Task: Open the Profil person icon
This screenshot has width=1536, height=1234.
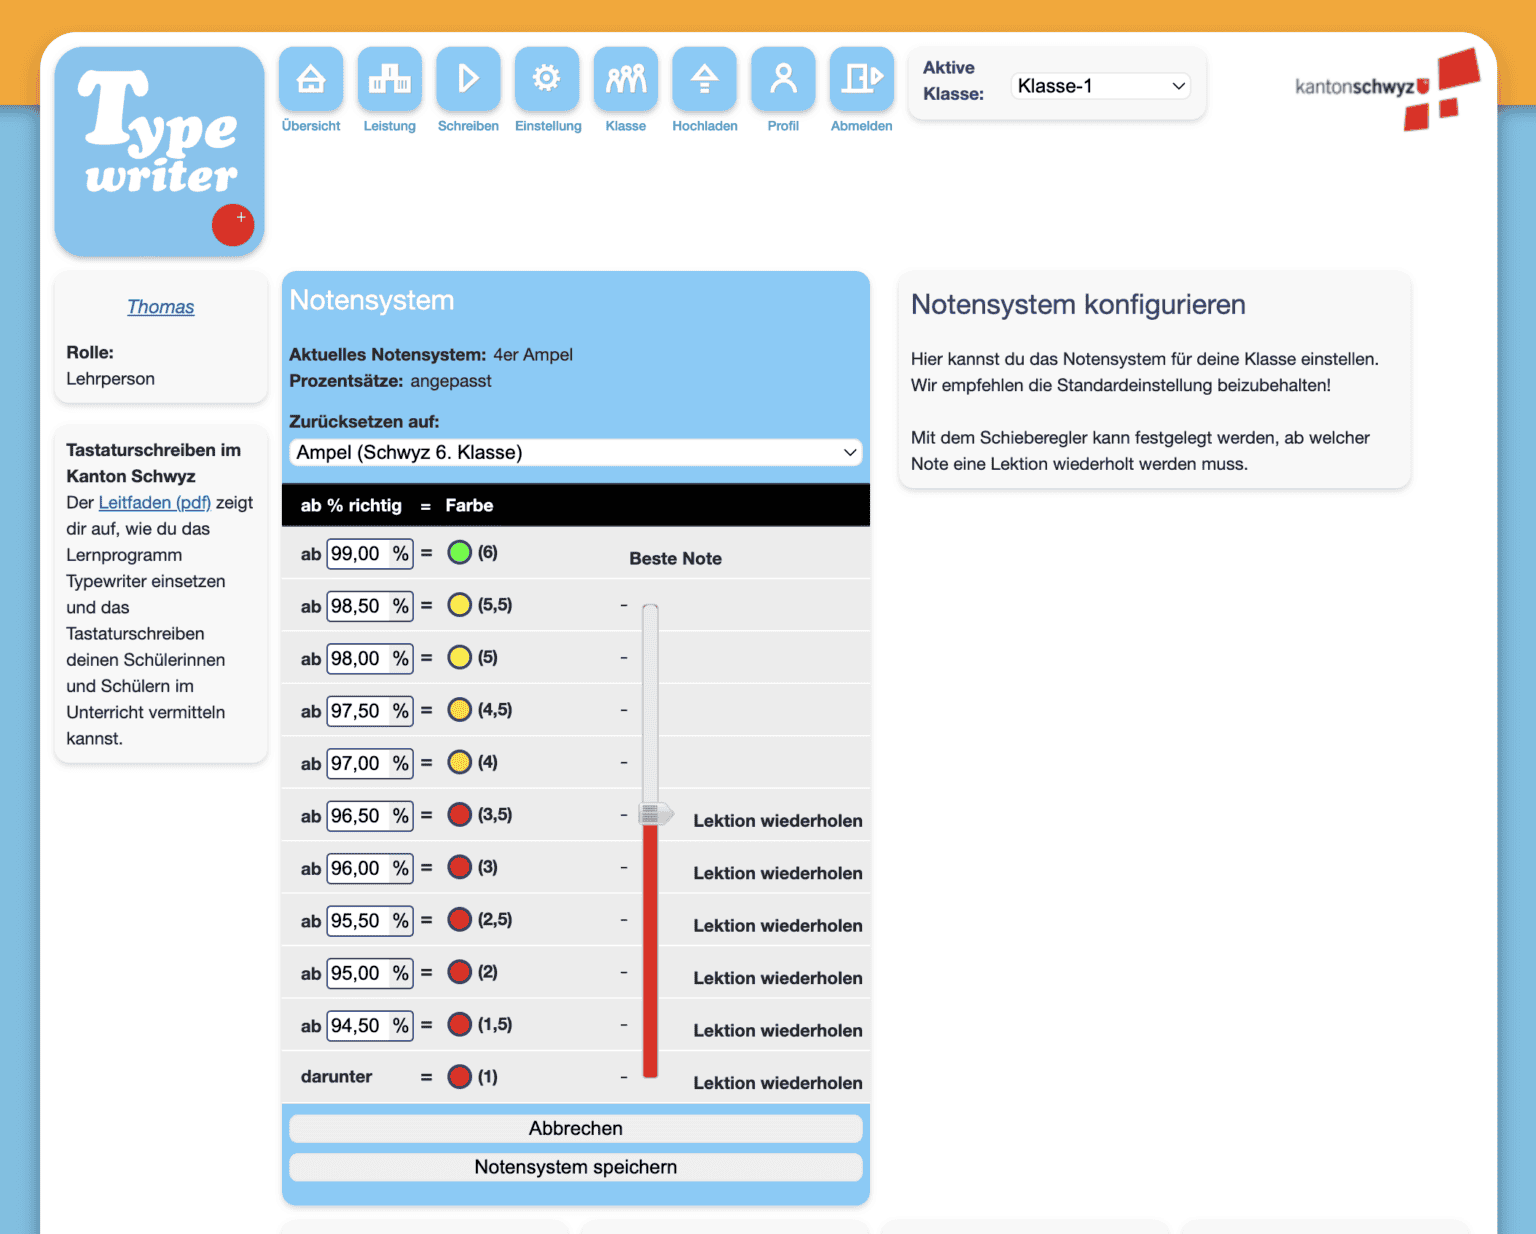Action: (783, 79)
